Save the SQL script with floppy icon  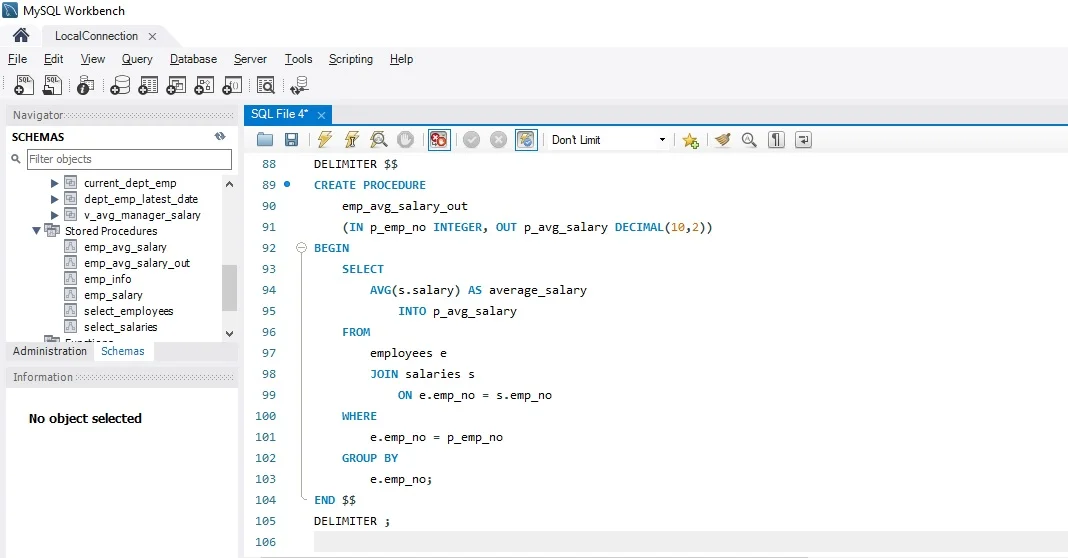coord(291,140)
